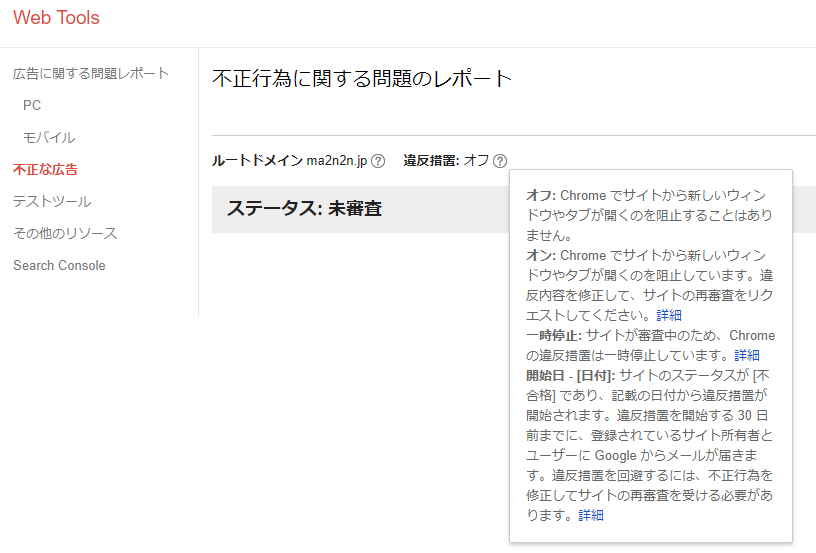Click the 不正行為に関する問題のレポート heading
Screen dimensions: 816x553
tap(362, 79)
